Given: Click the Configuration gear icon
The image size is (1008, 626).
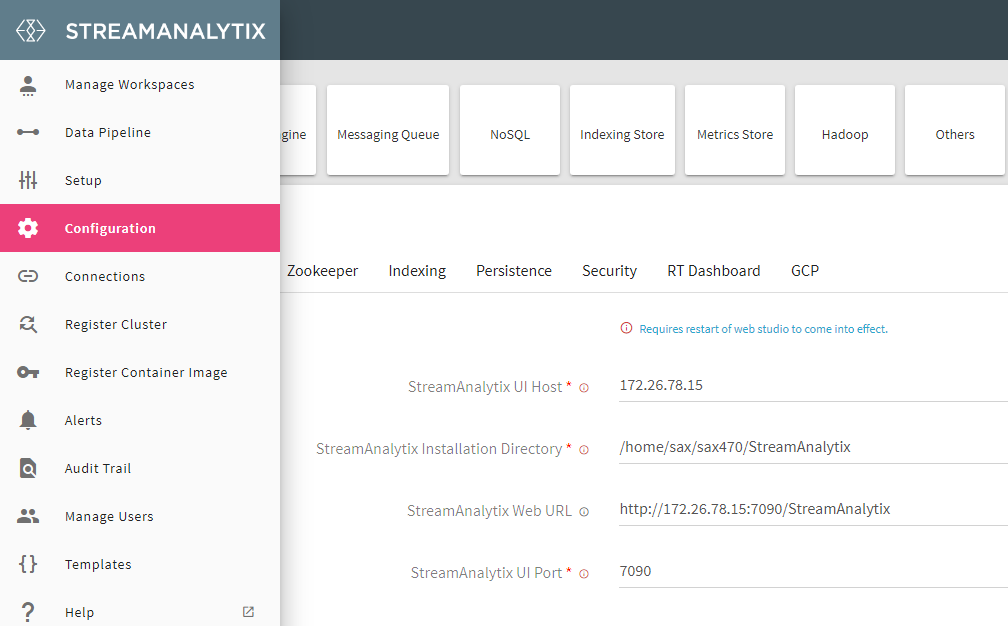Looking at the screenshot, I should (x=28, y=228).
